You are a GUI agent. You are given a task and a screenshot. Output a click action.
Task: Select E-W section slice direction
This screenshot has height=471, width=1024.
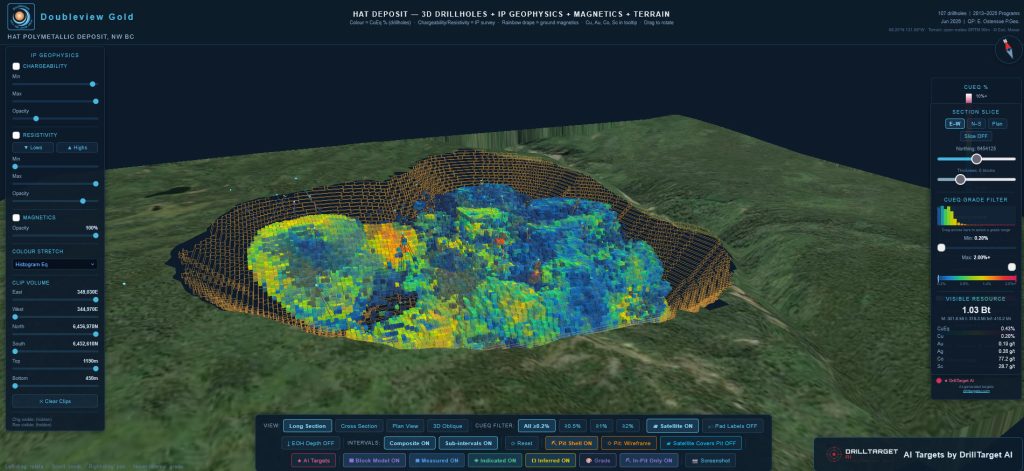[955, 123]
